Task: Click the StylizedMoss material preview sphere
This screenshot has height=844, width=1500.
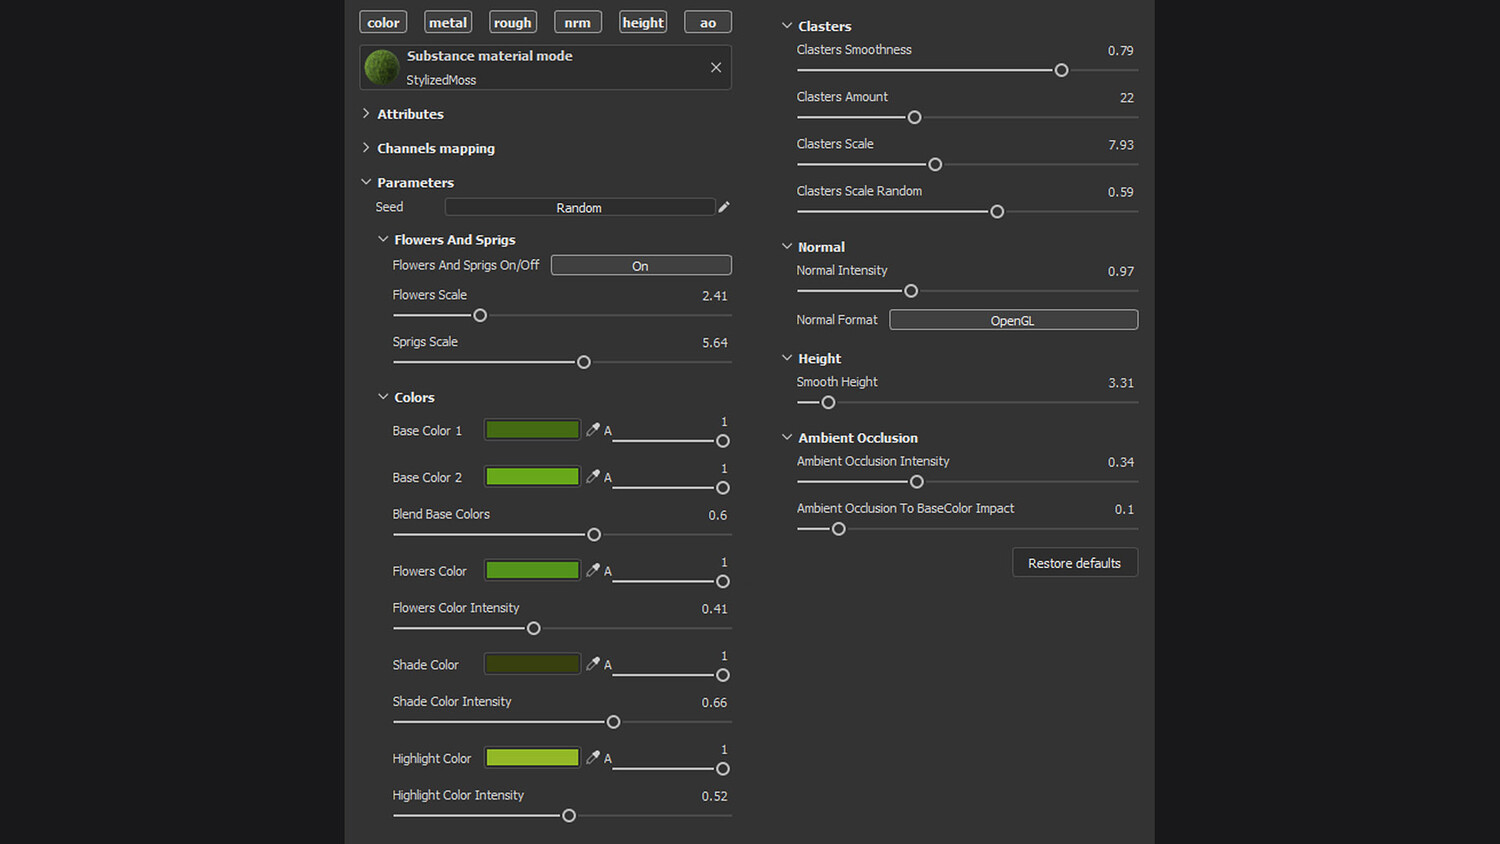Action: point(382,68)
